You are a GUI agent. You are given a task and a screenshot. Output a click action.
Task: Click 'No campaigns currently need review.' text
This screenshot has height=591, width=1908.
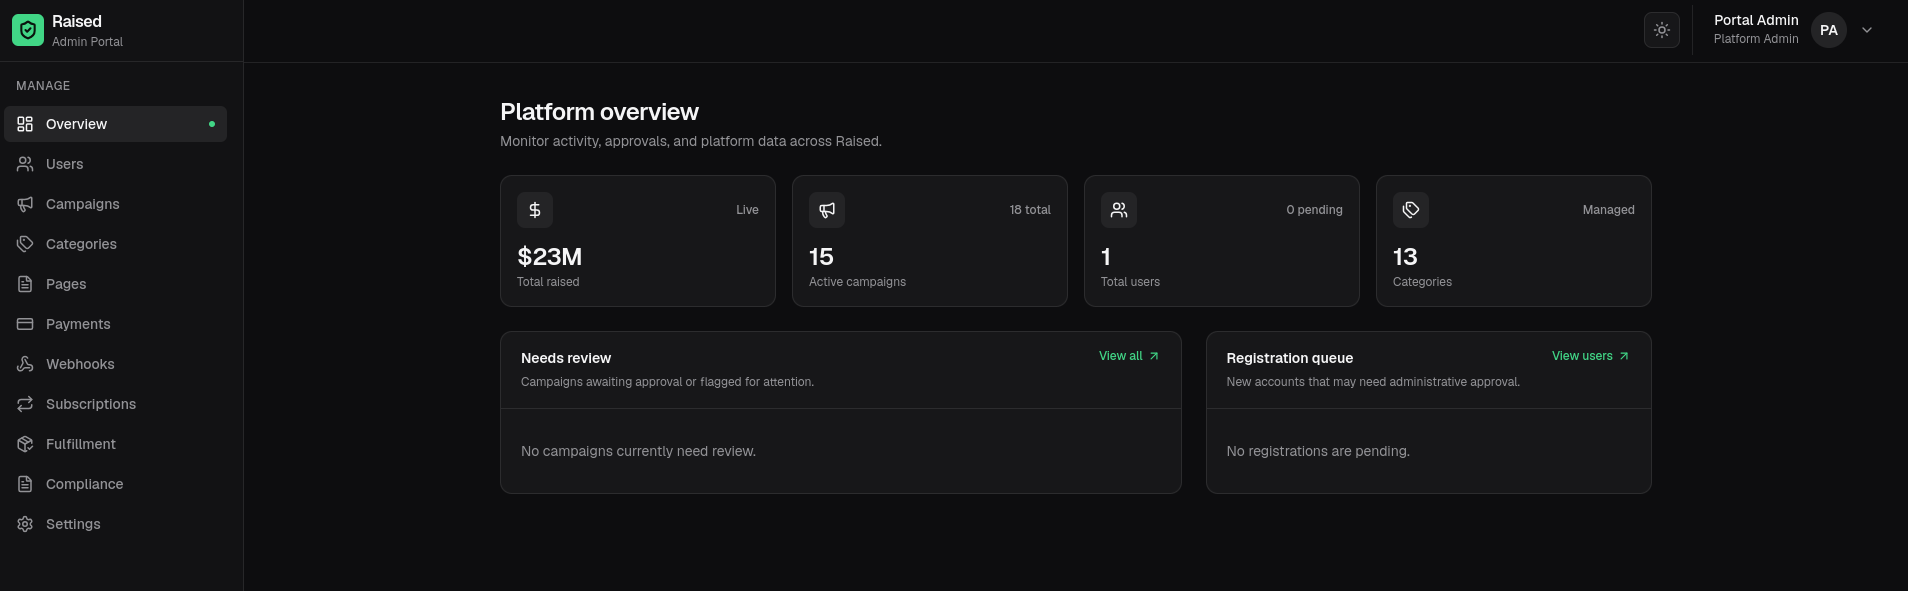pyautogui.click(x=638, y=451)
